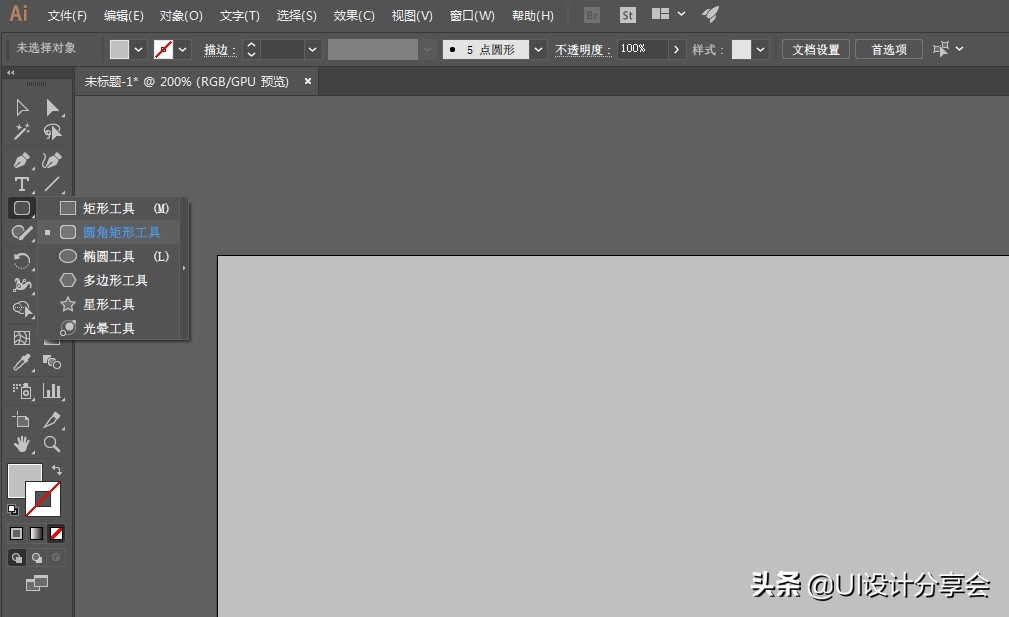Select the Type tool
1009x617 pixels.
21,184
